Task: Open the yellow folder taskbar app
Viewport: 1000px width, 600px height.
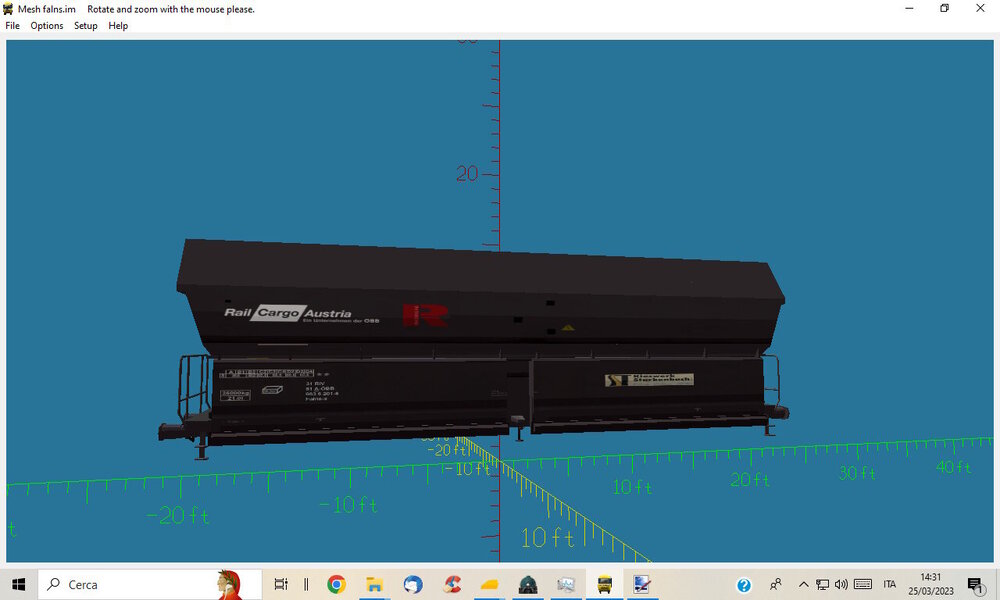Action: pyautogui.click(x=489, y=584)
